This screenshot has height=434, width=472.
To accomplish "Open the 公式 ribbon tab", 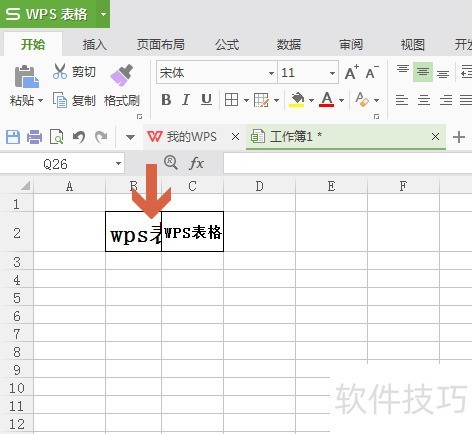I will coord(227,44).
